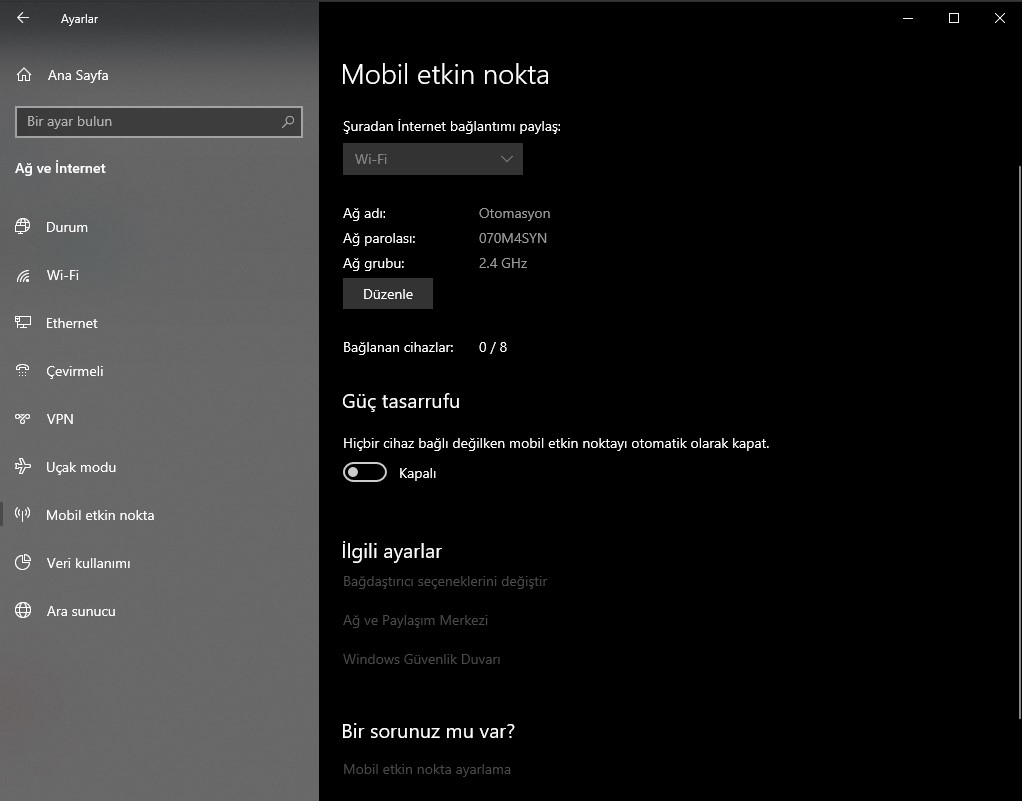Open Bağdaştırıcı seçeneklerini değiştir link
The width and height of the screenshot is (1022, 801).
[x=445, y=581]
